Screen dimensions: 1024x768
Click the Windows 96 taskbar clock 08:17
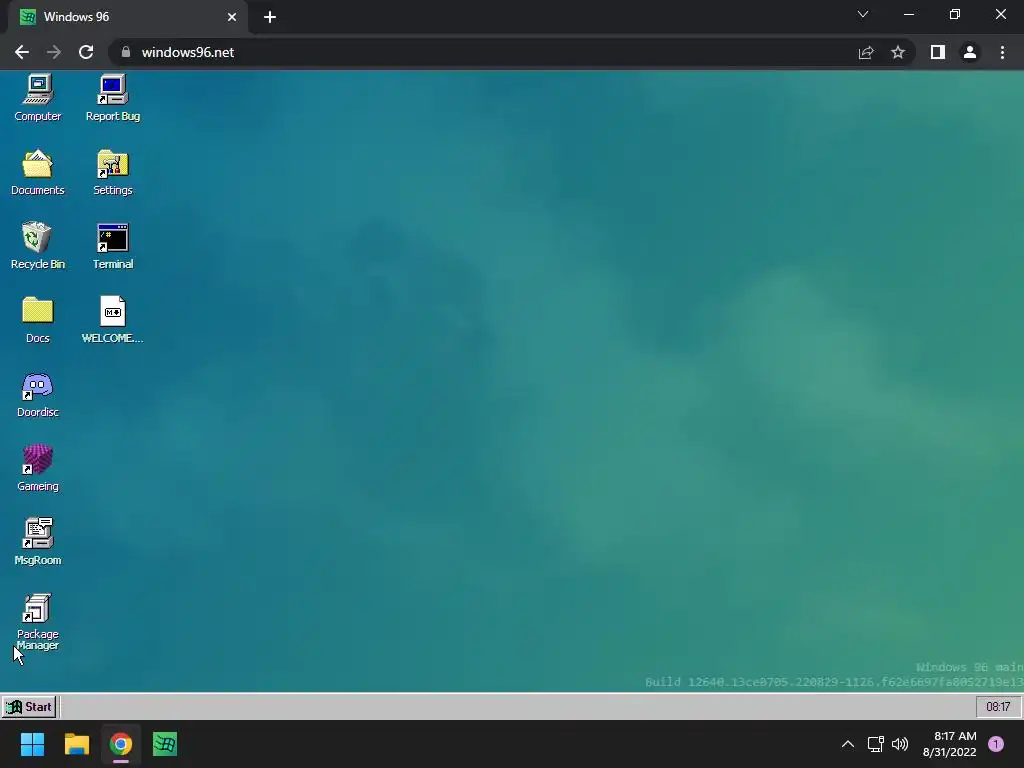(998, 707)
